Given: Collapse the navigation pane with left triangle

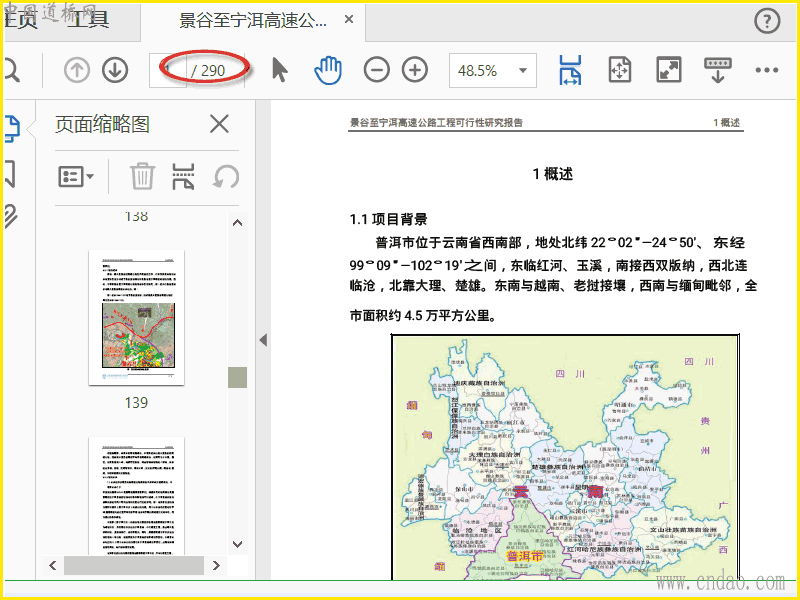Looking at the screenshot, I should click(x=263, y=340).
